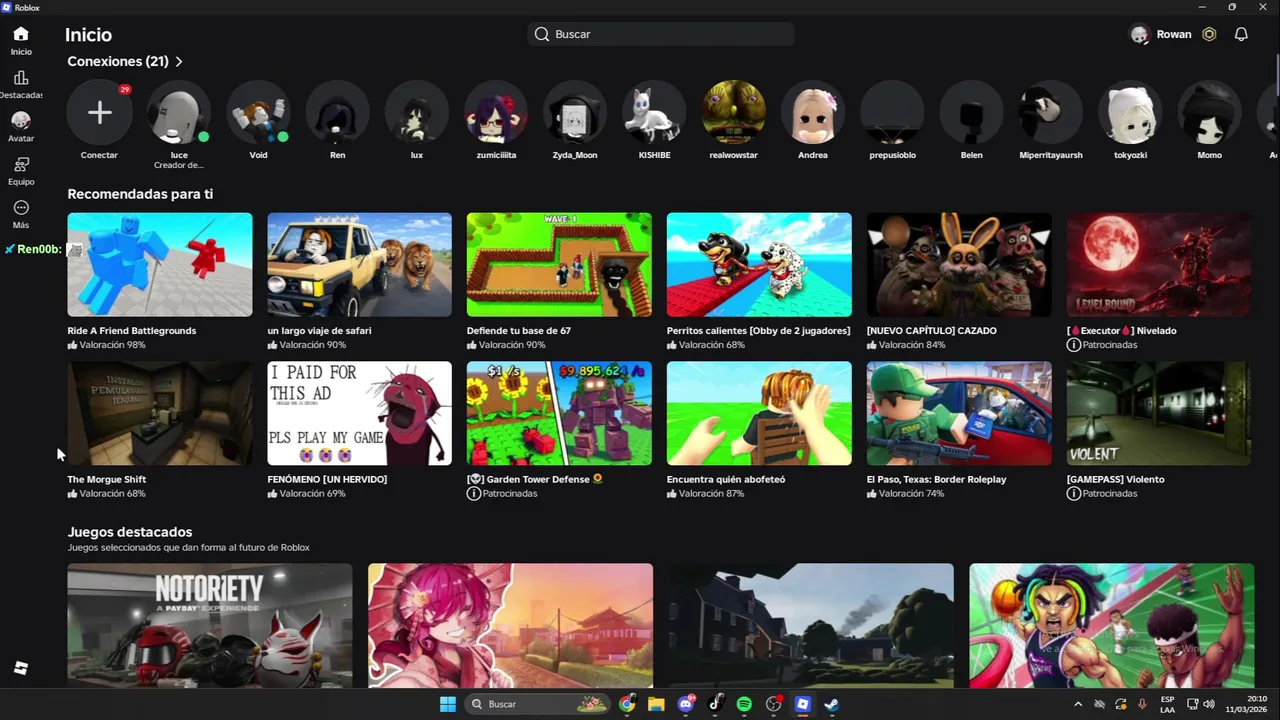1280x720 pixels.
Task: Open Encuentra quién abofeteó game
Action: 759,413
